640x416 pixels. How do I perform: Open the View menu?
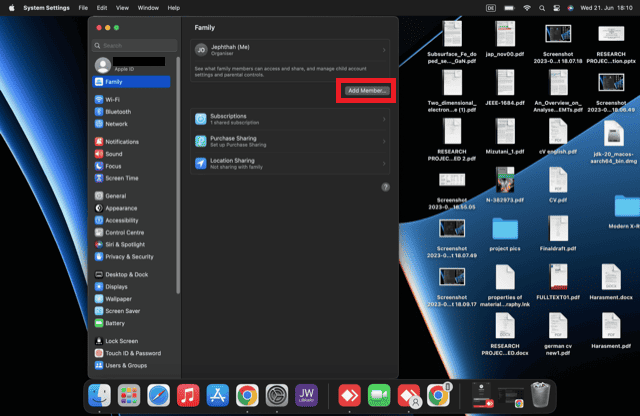point(122,7)
